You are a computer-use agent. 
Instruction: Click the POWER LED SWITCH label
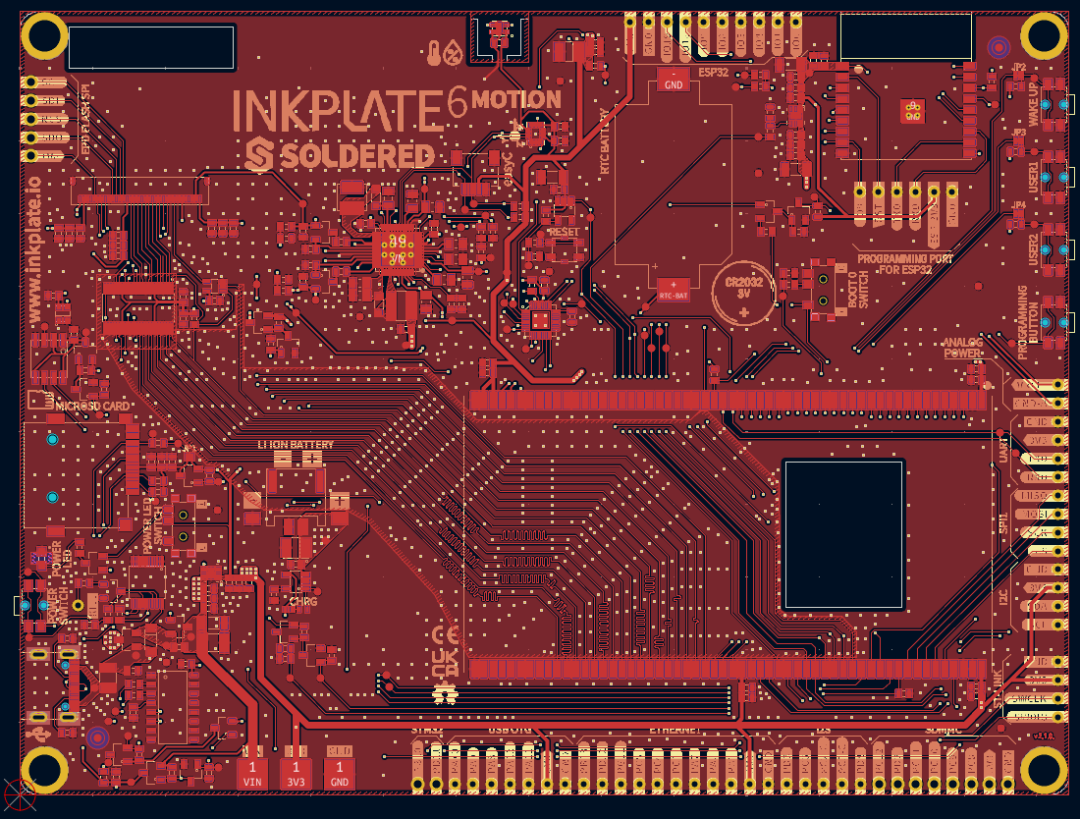coord(154,528)
